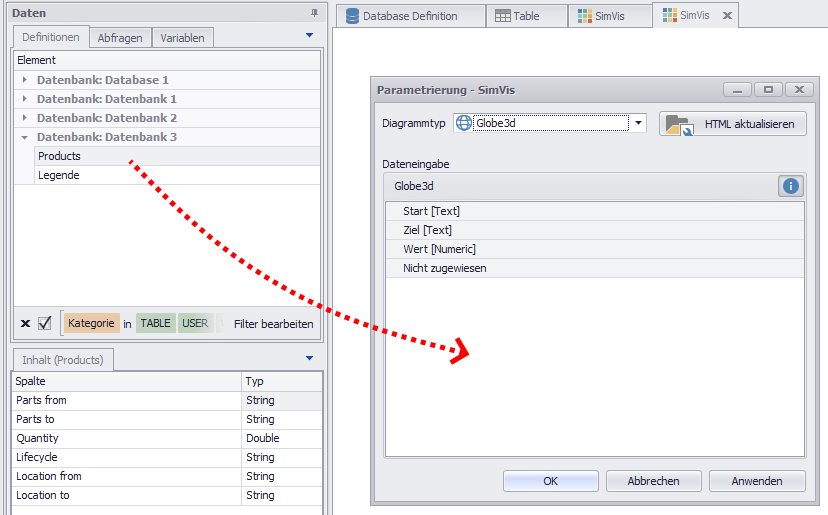Select the Wert [Numeric] row
The image size is (828, 515).
(595, 249)
